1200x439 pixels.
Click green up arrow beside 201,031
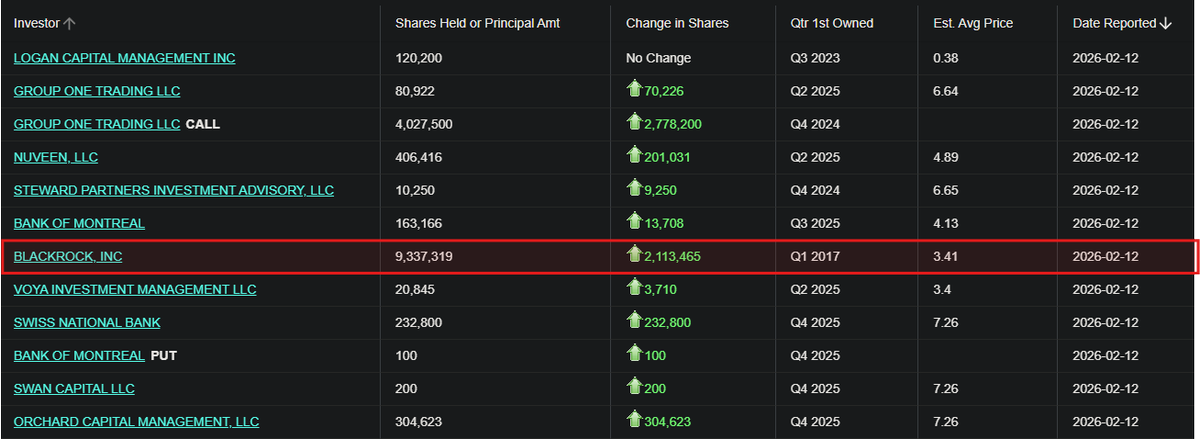tap(633, 157)
